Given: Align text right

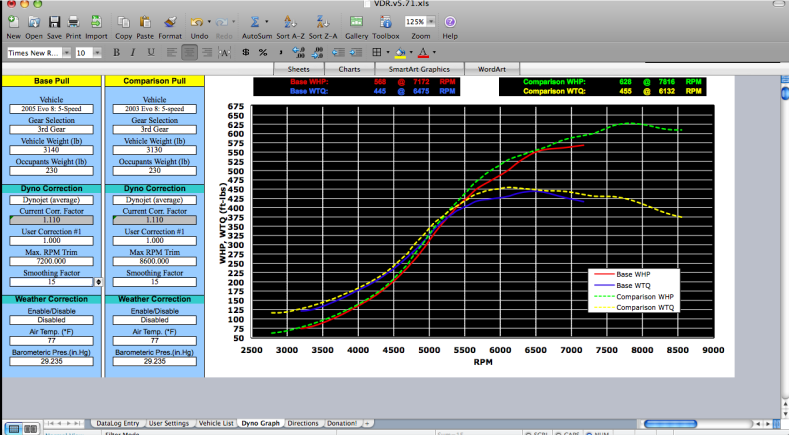Looking at the screenshot, I should [x=207, y=52].
